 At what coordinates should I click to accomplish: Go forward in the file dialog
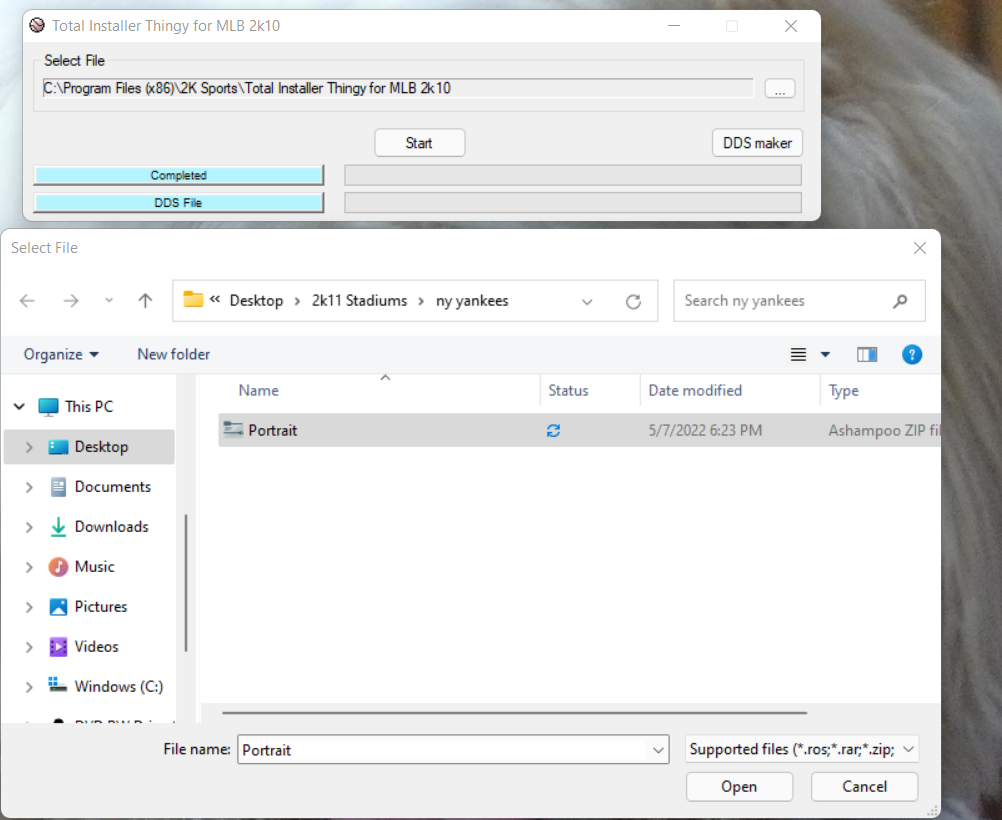click(x=71, y=300)
